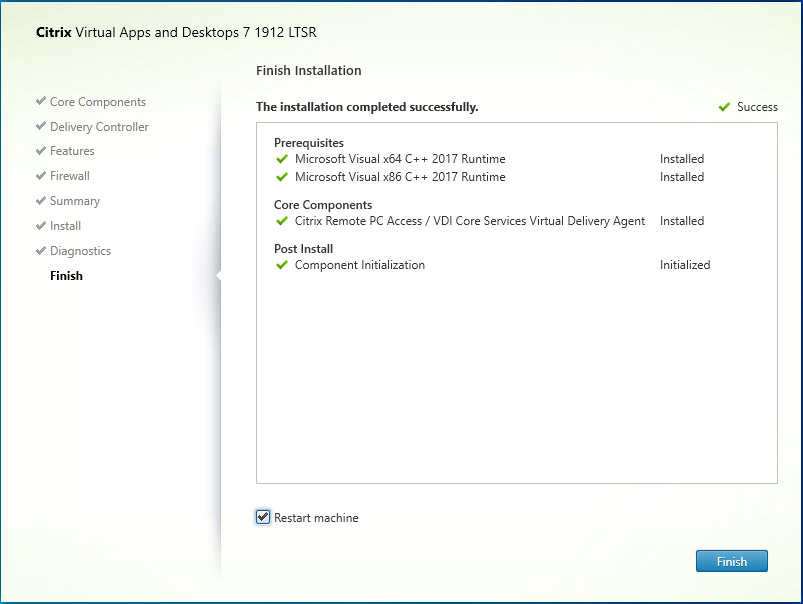
Task: Select the Summary step in sidebar
Action: [x=75, y=201]
